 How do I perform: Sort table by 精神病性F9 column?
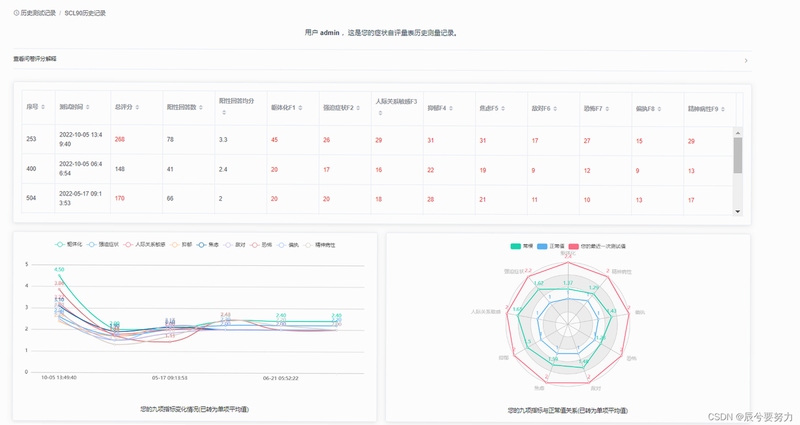723,109
